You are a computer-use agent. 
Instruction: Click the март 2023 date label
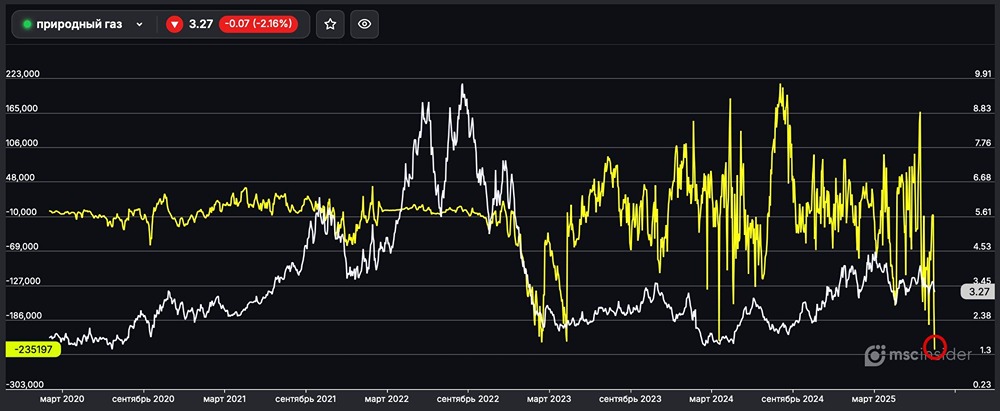pos(548,400)
